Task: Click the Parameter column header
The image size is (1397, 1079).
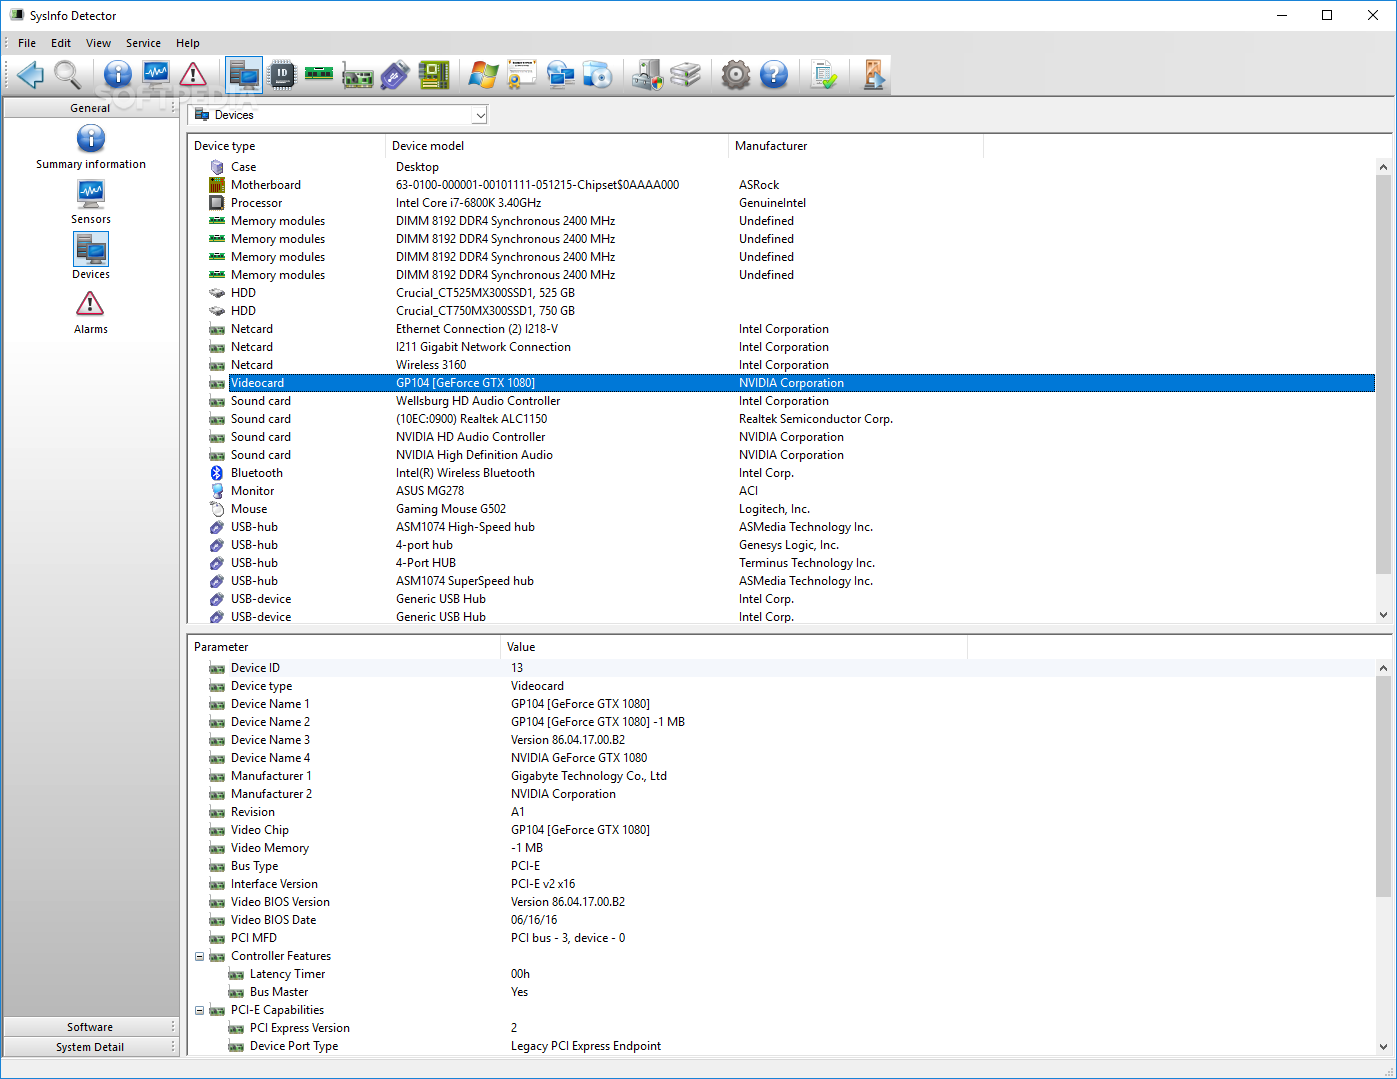Action: (x=344, y=647)
